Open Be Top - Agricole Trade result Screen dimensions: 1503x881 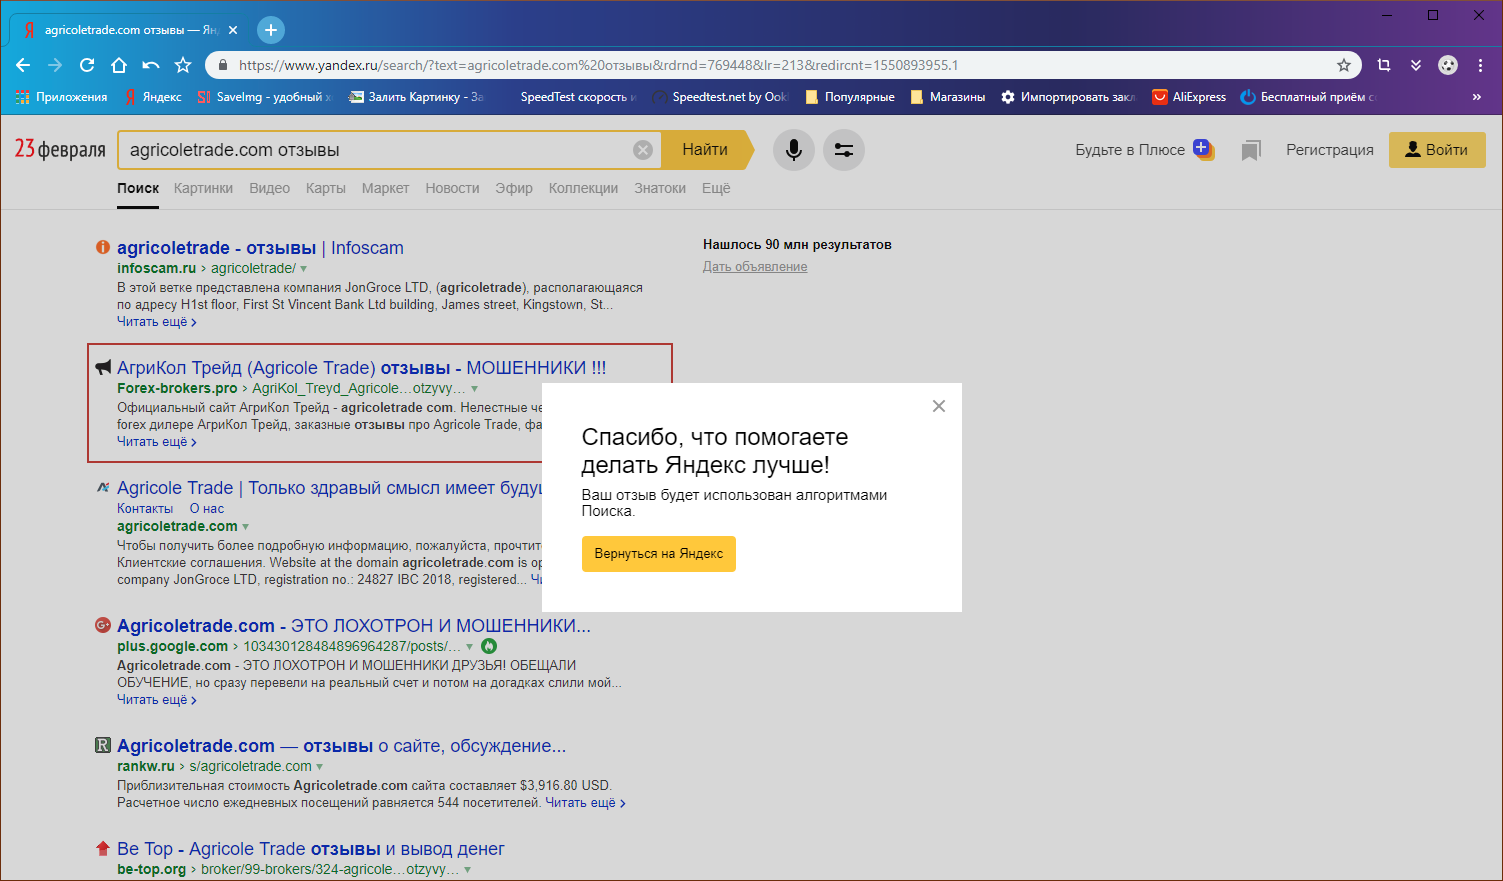point(310,849)
